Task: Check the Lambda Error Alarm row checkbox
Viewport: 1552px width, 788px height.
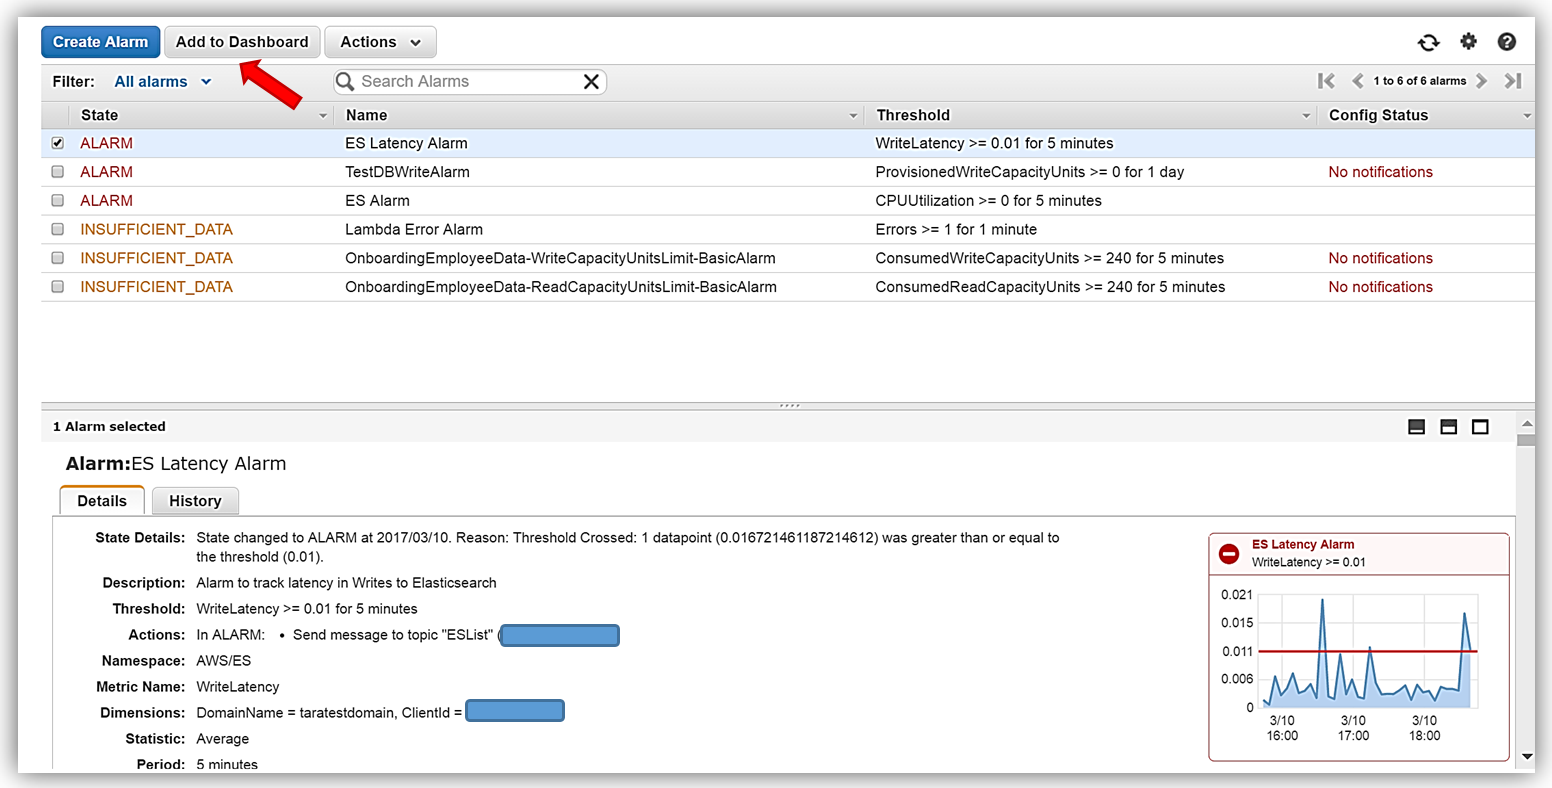Action: tap(58, 229)
